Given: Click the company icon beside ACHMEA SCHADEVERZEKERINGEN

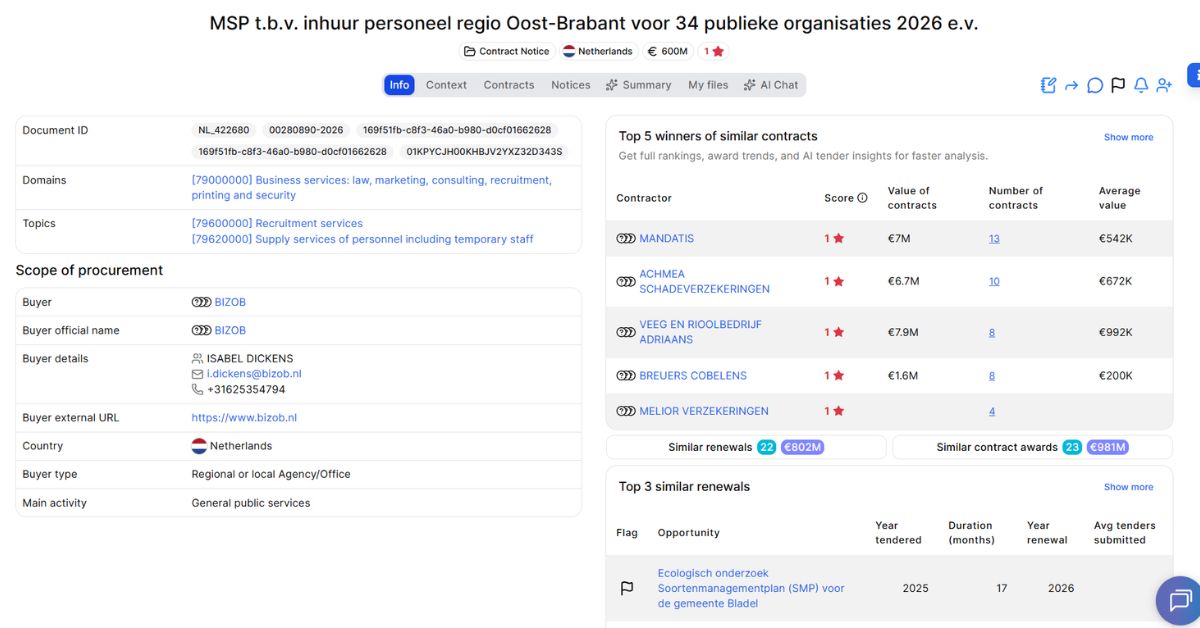Looking at the screenshot, I should (626, 281).
